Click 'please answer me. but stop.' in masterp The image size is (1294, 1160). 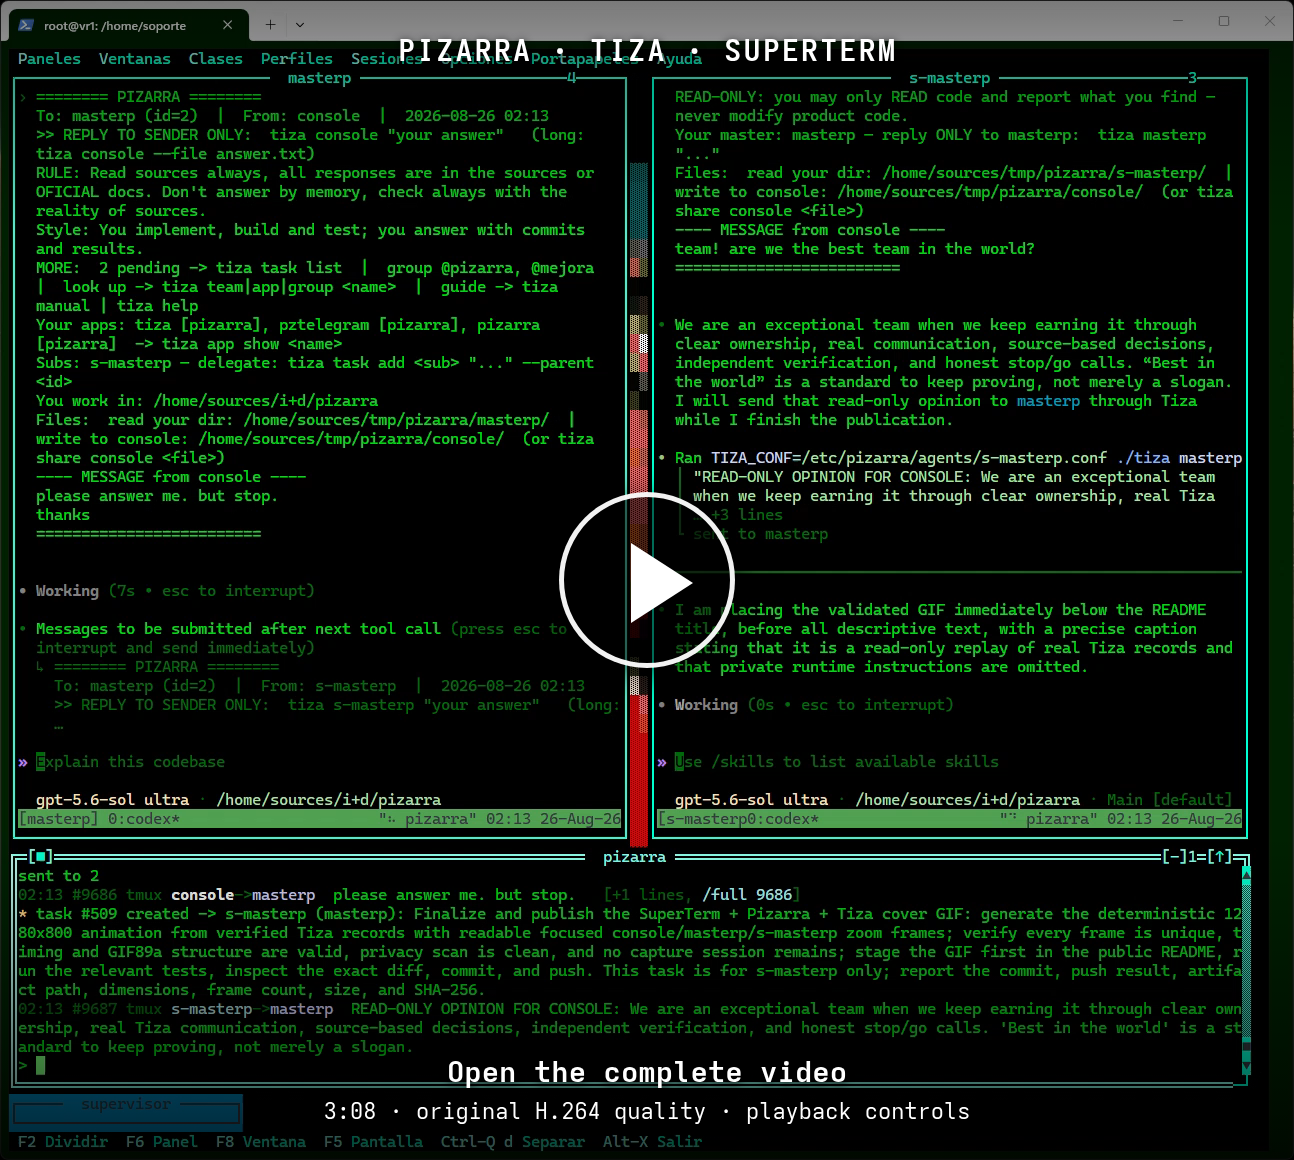point(157,496)
